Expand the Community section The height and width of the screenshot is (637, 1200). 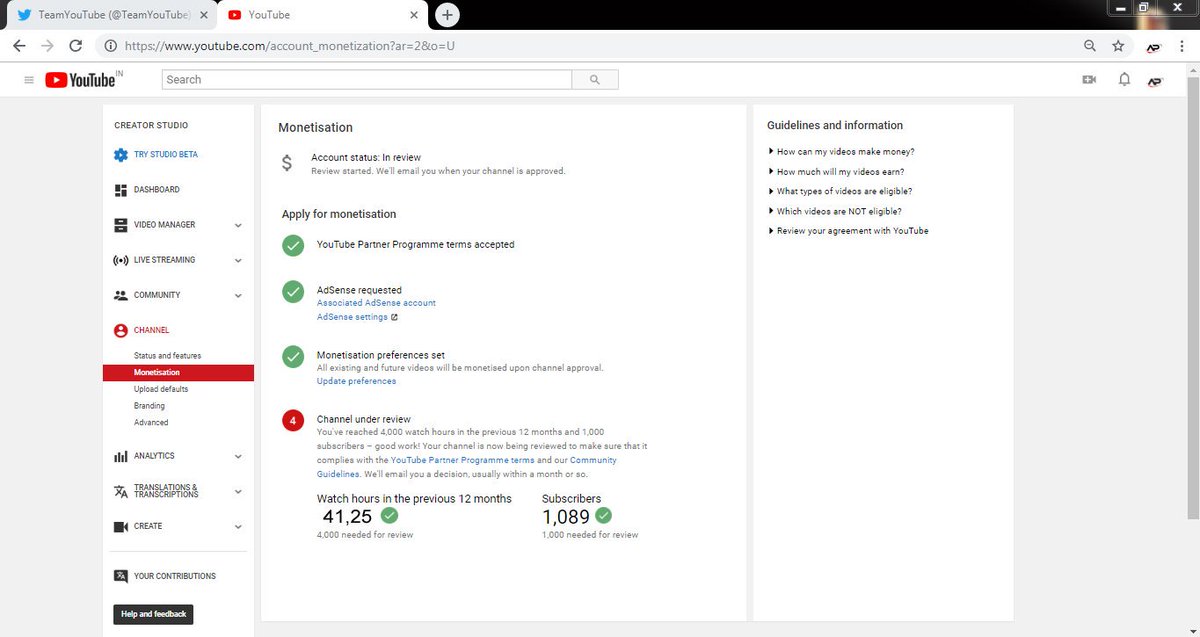pos(238,296)
